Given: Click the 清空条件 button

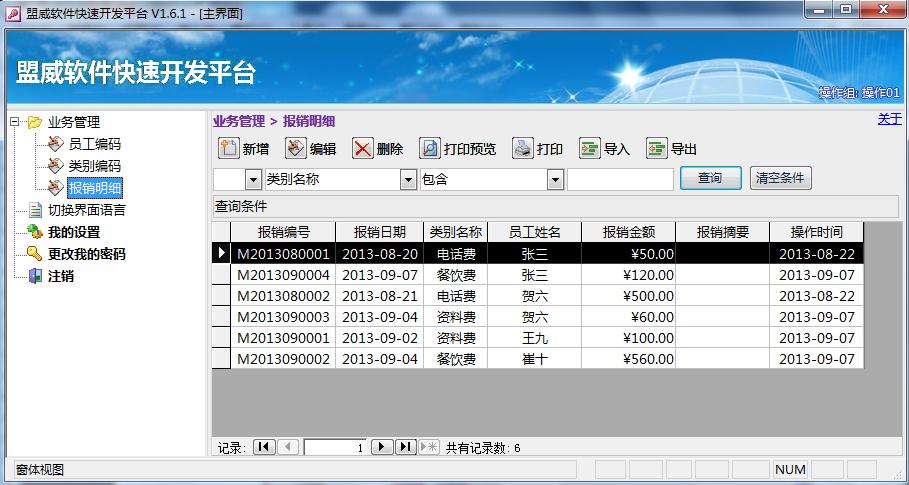Looking at the screenshot, I should (780, 178).
